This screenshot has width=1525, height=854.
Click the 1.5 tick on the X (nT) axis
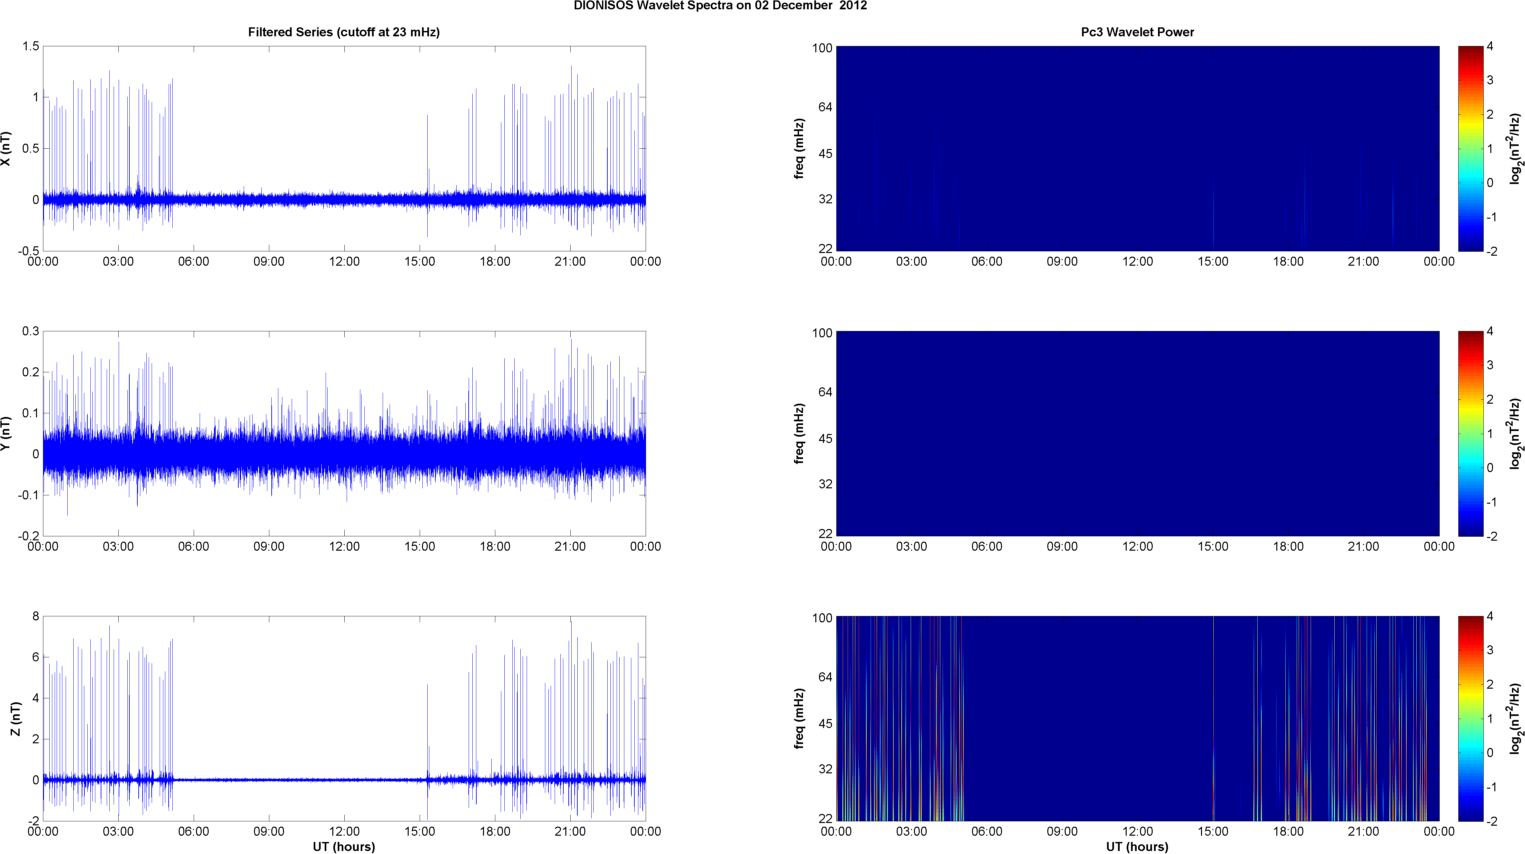[30, 47]
